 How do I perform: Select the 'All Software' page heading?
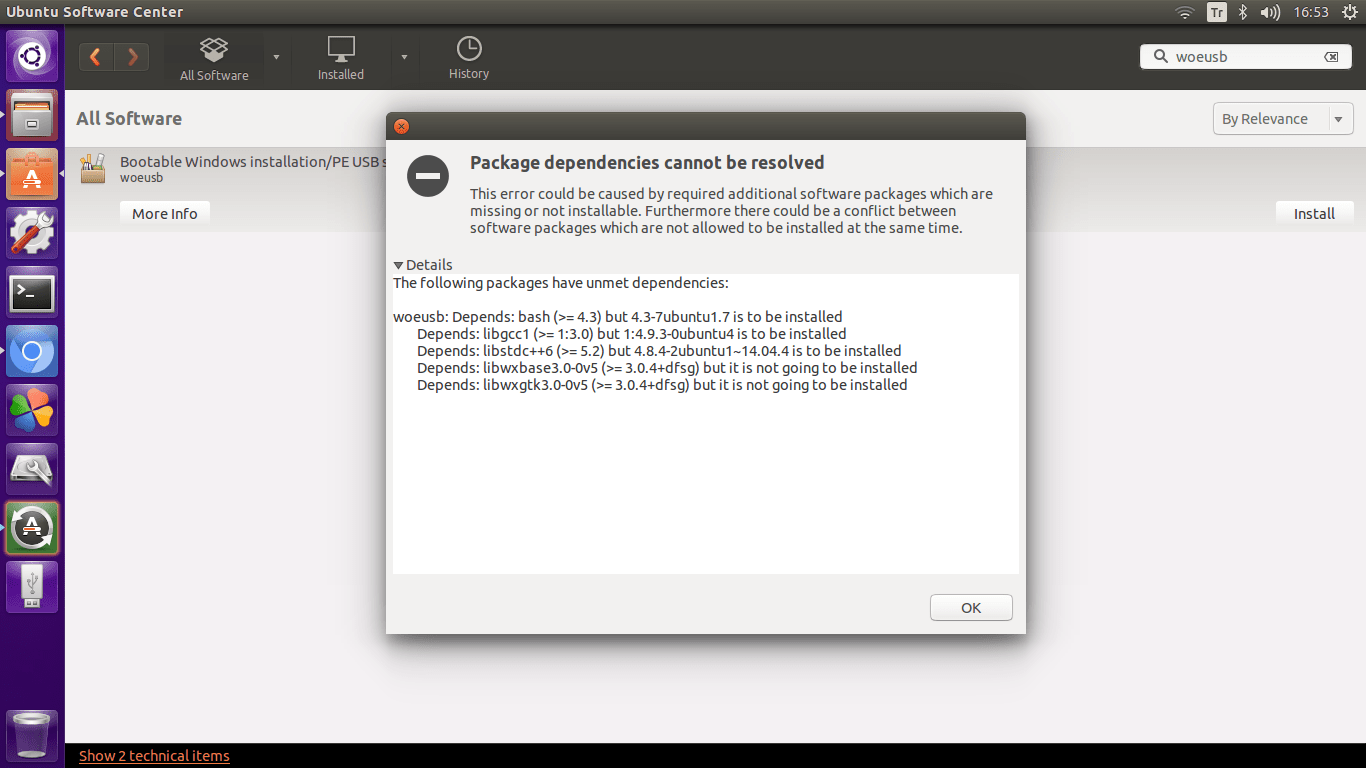[x=129, y=119]
